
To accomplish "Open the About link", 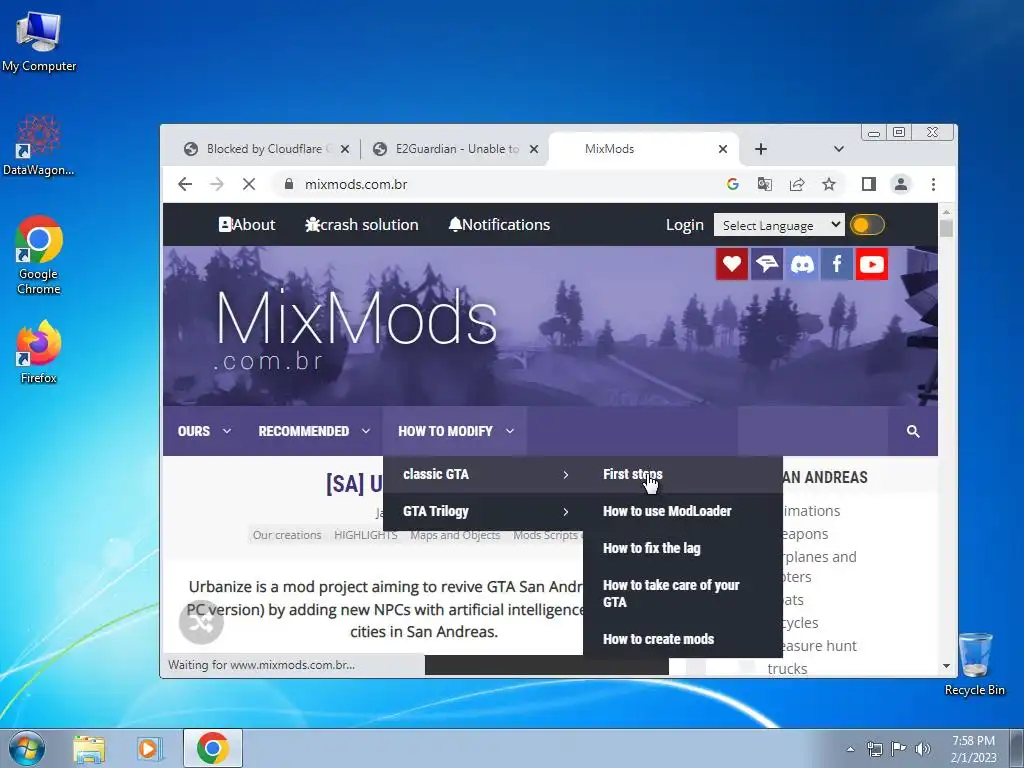I will coord(247,225).
